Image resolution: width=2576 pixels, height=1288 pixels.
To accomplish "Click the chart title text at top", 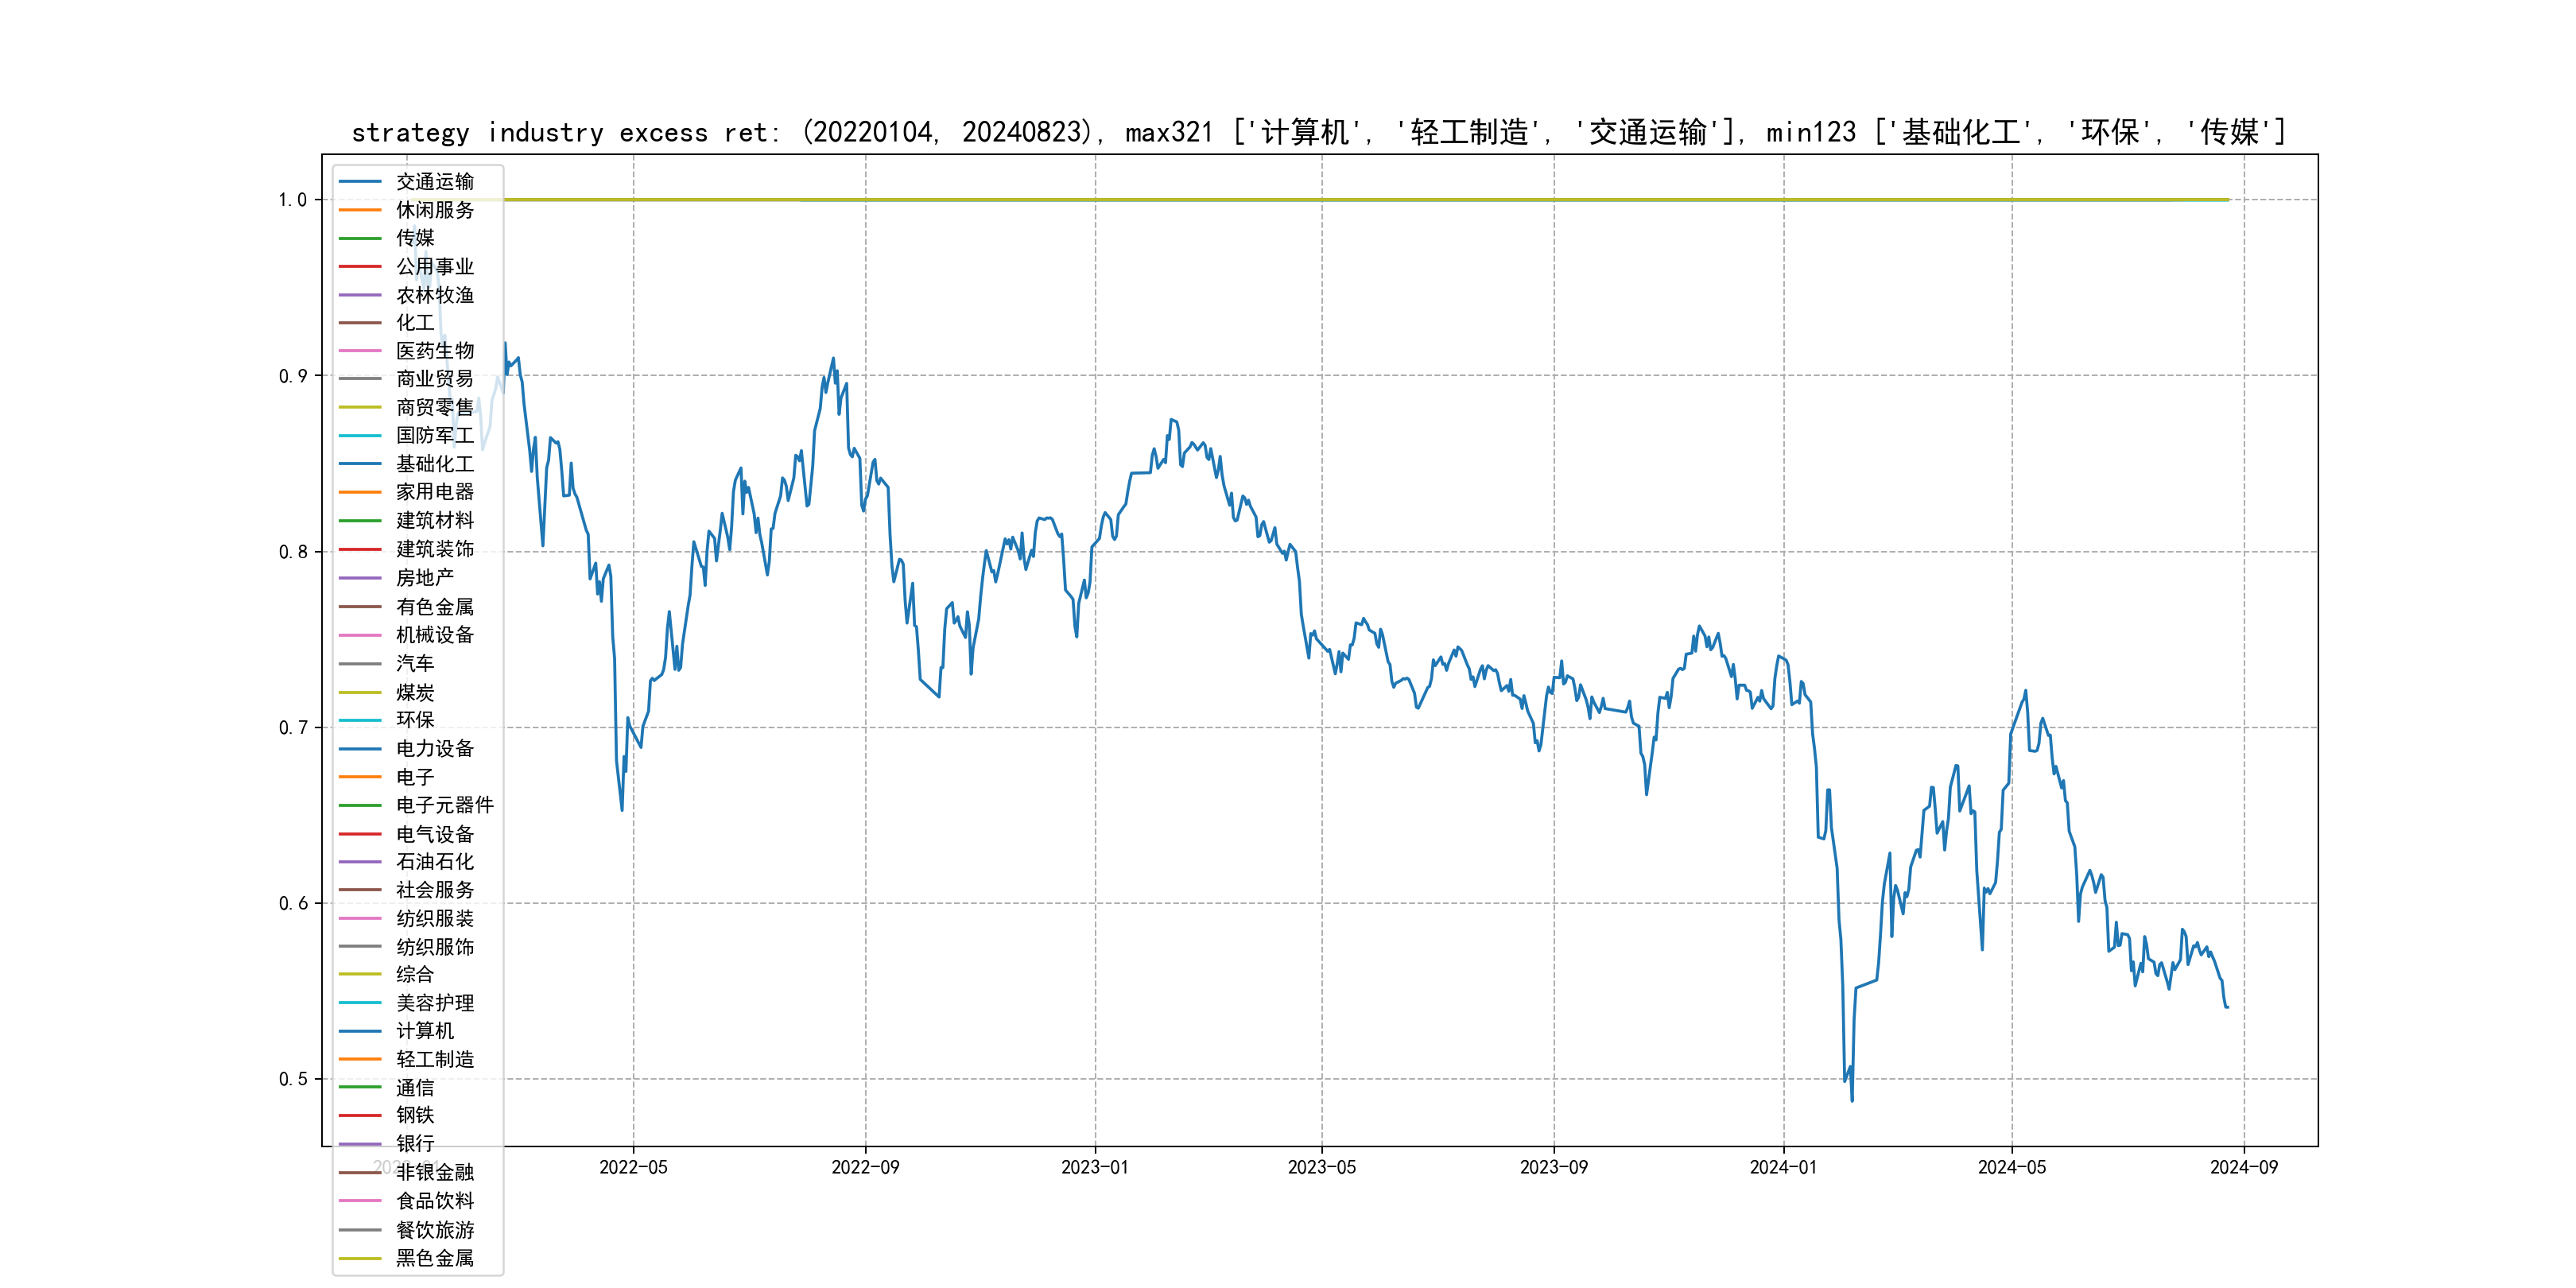I will 1318,132.
